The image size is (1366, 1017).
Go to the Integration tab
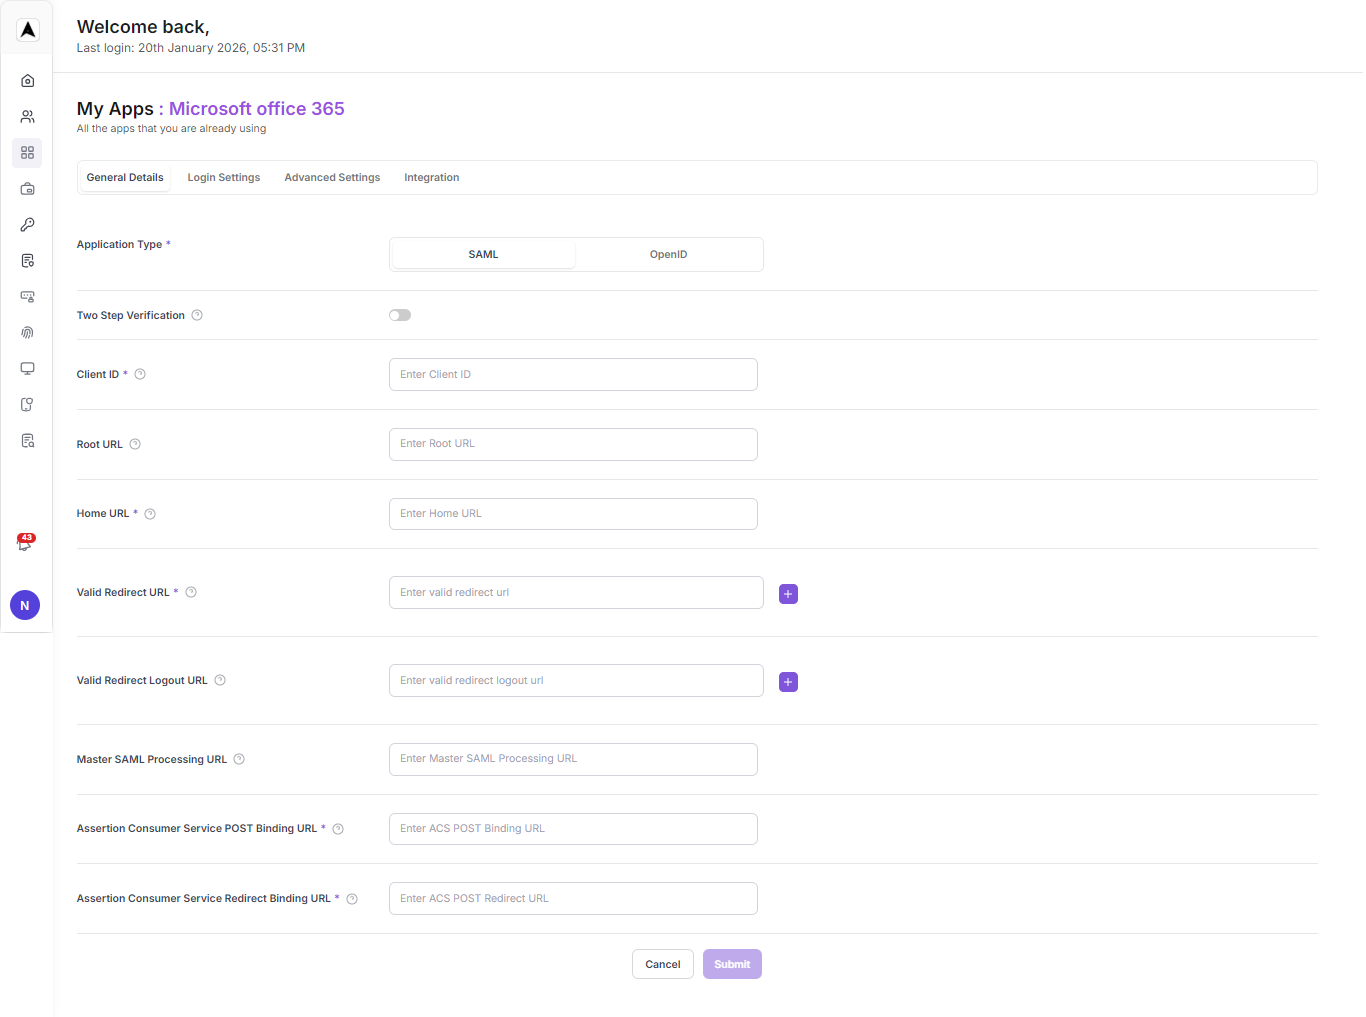click(431, 178)
